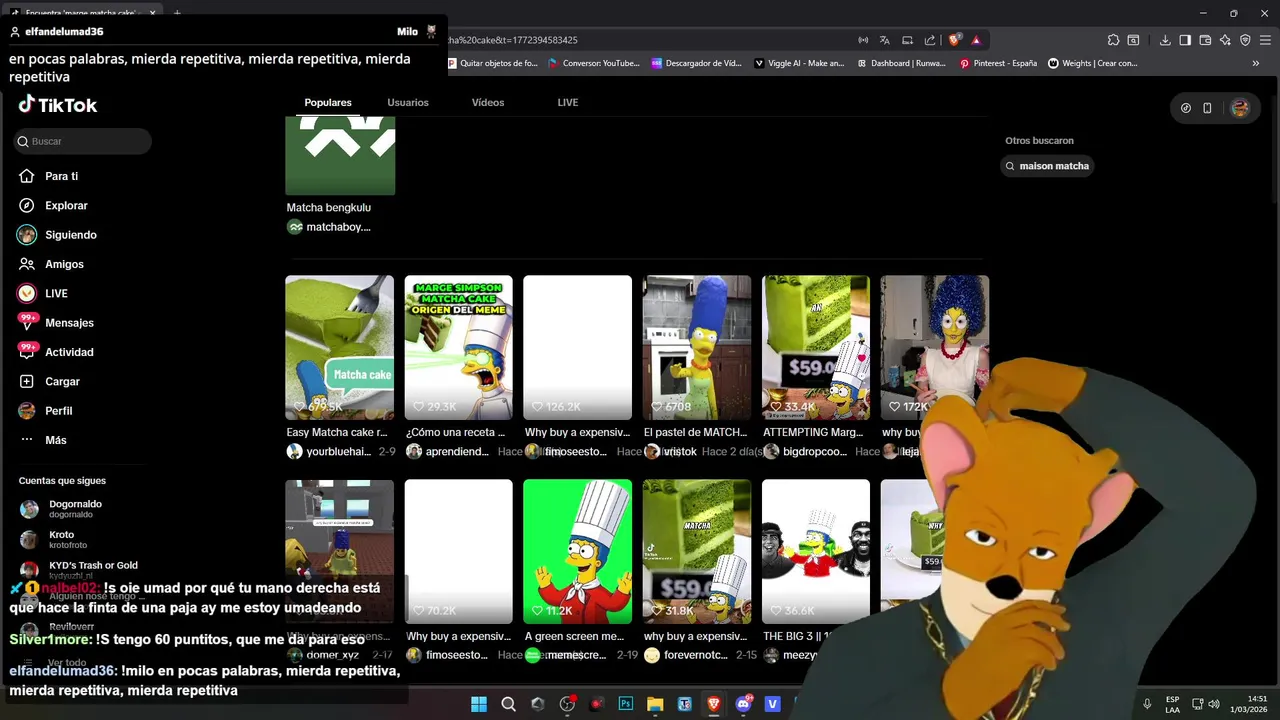This screenshot has height=720, width=1280.
Task: Open El pastel de MATCHA video
Action: coord(697,347)
